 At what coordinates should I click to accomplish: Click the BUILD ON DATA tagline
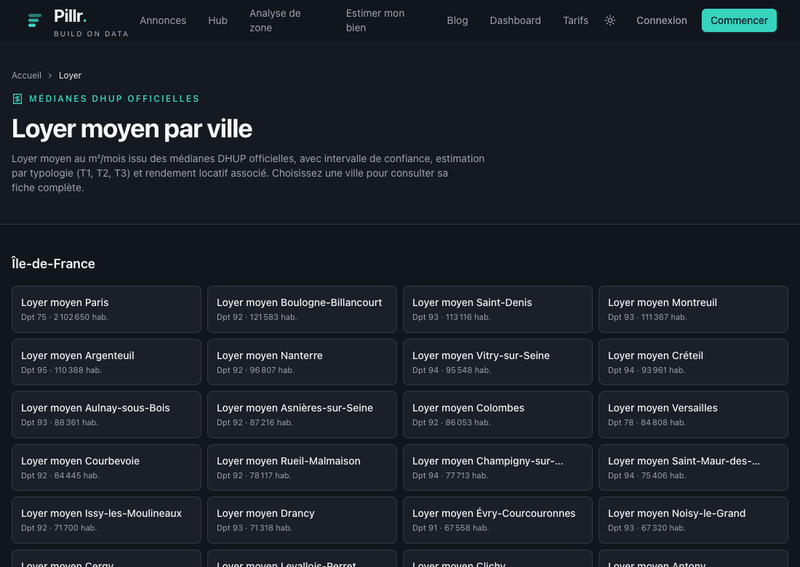pyautogui.click(x=91, y=34)
